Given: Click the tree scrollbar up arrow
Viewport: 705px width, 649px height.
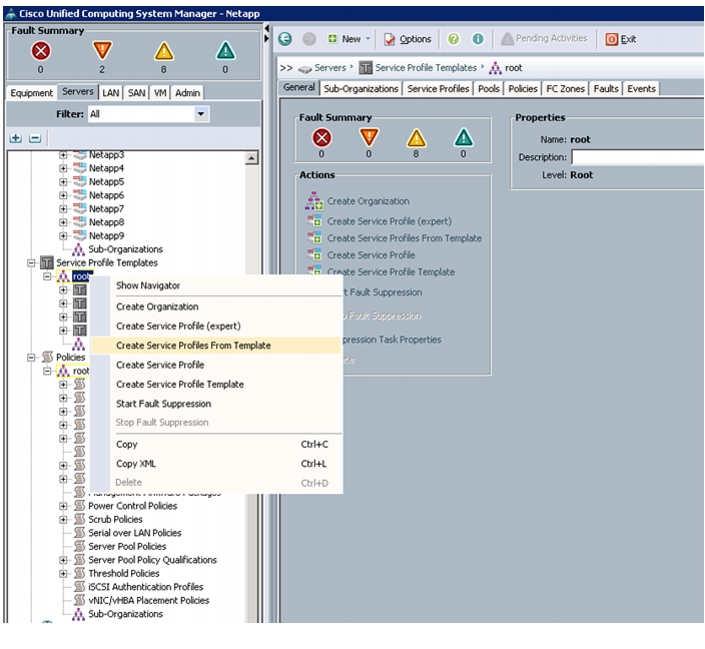Looking at the screenshot, I should 251,158.
